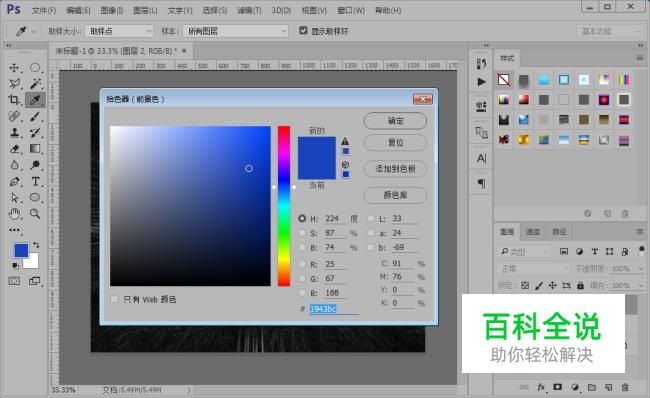Open the Styles panel menu
This screenshot has width=650, height=398.
(640, 58)
